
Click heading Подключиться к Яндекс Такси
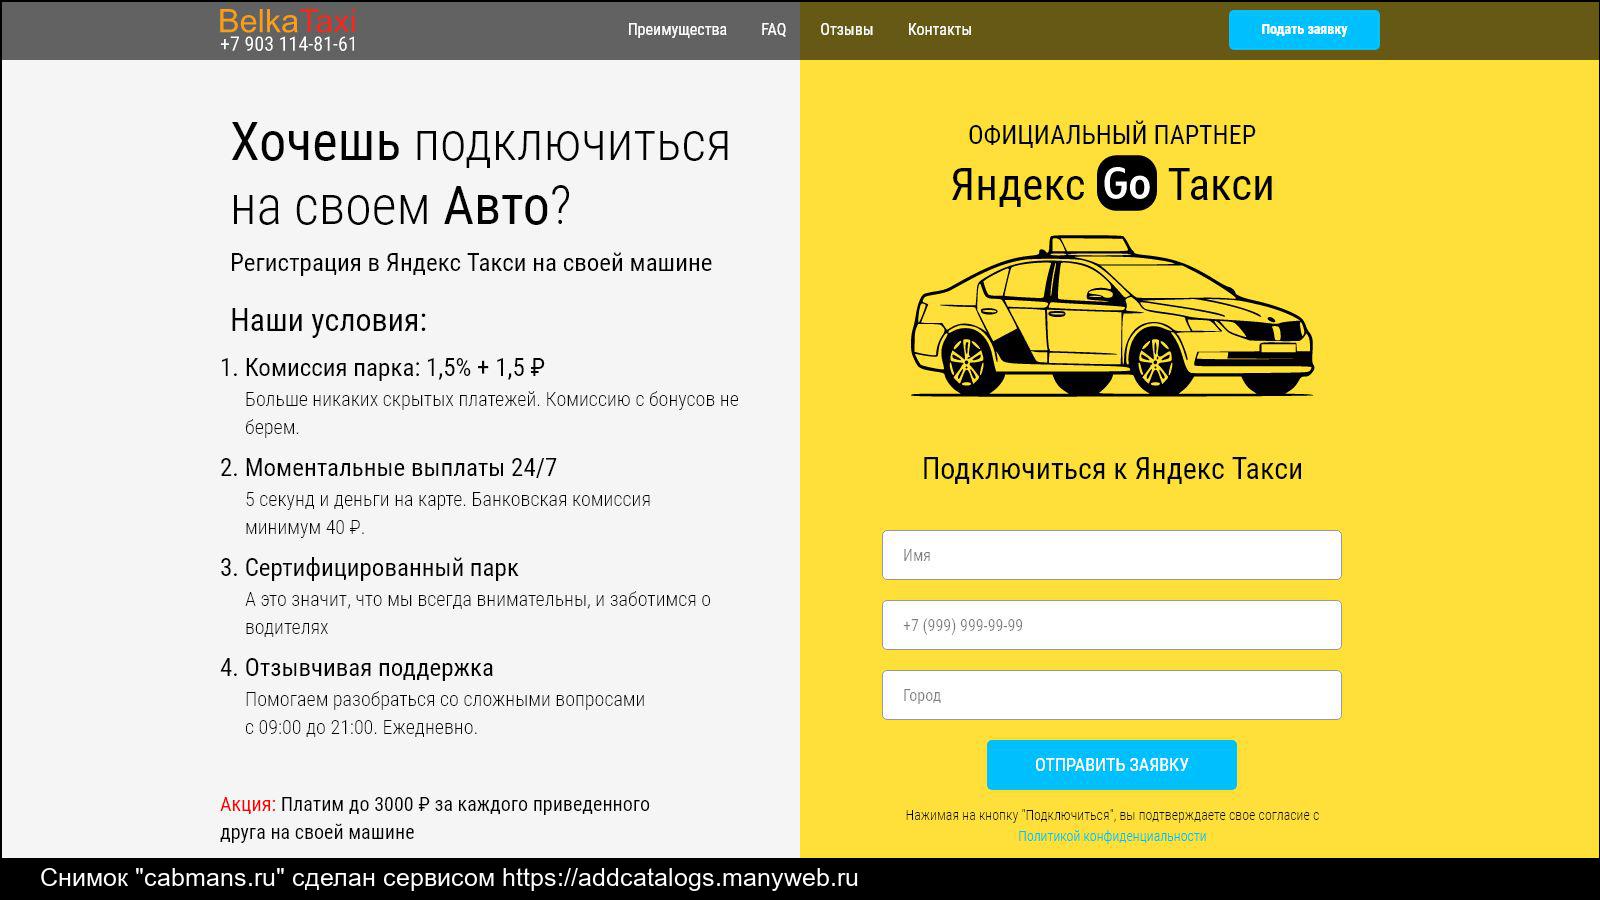click(x=1112, y=469)
